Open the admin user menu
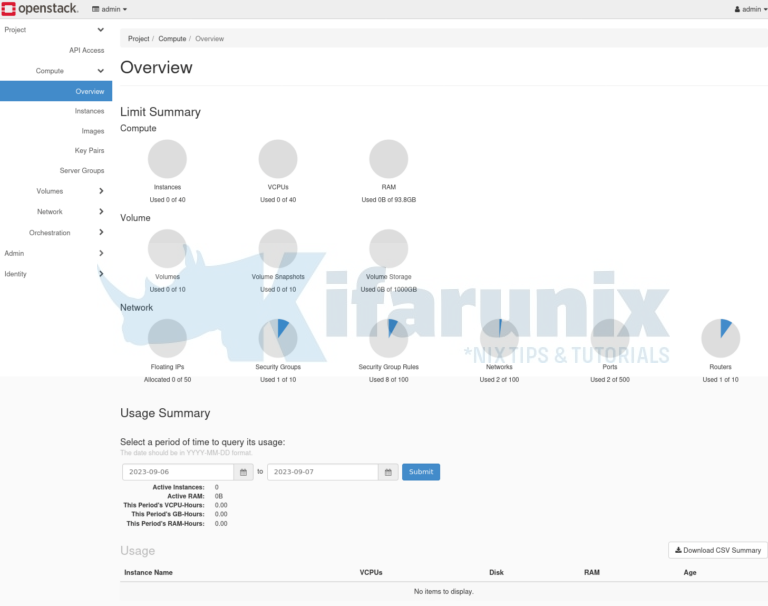 tap(751, 9)
